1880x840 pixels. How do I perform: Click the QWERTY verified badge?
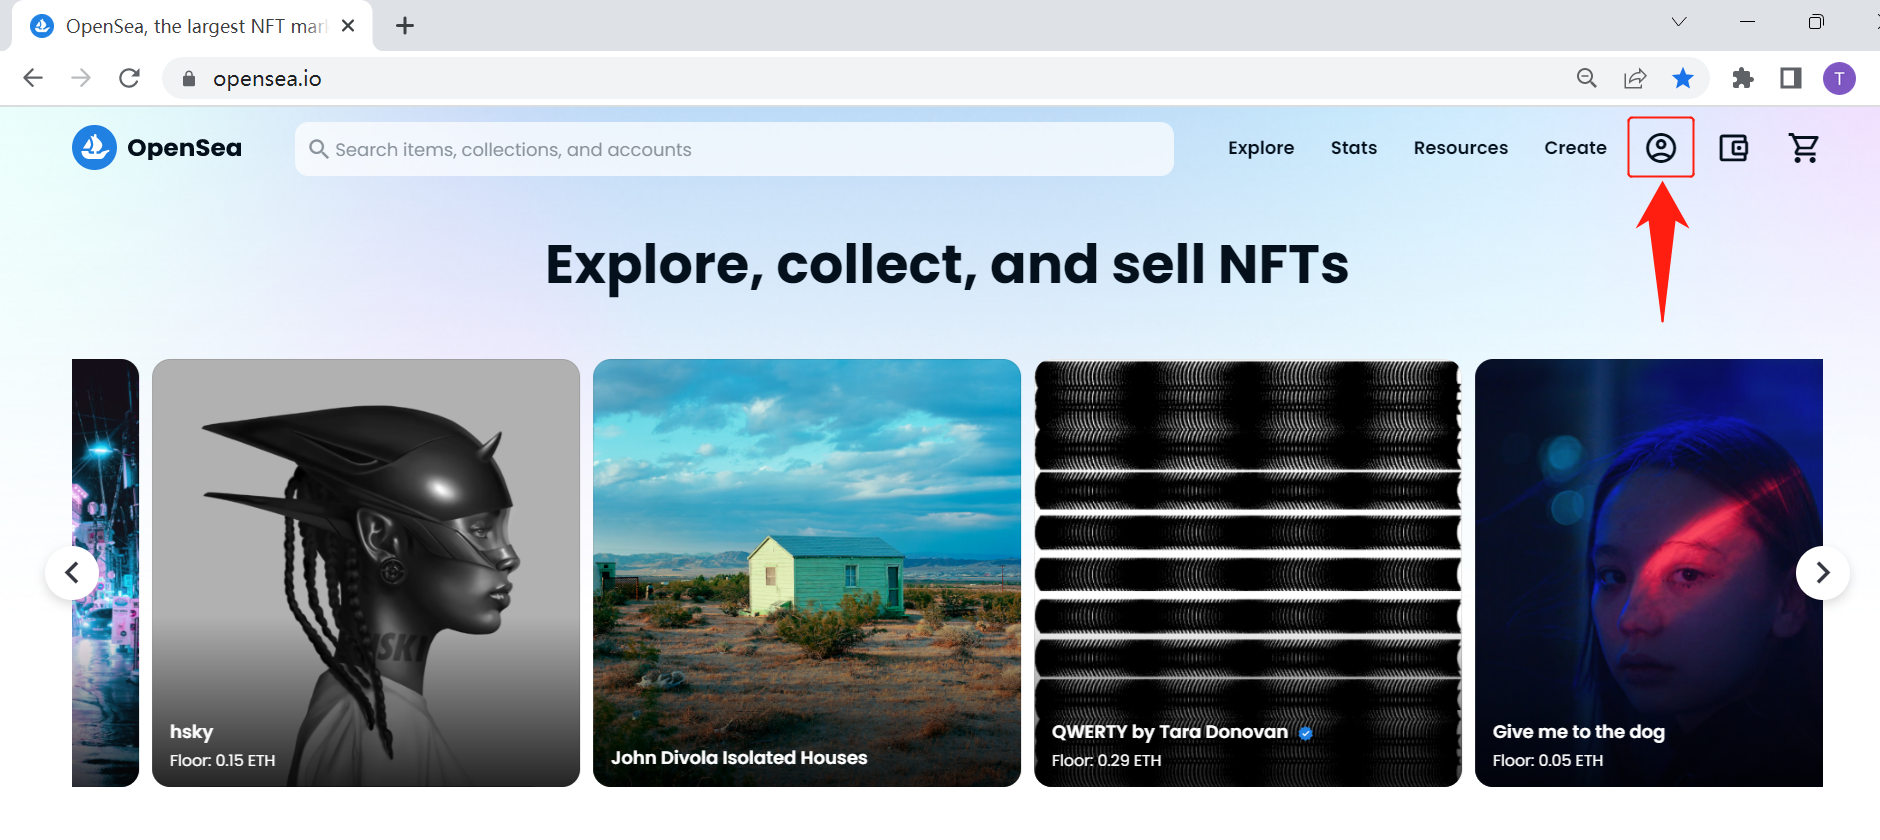(1305, 733)
